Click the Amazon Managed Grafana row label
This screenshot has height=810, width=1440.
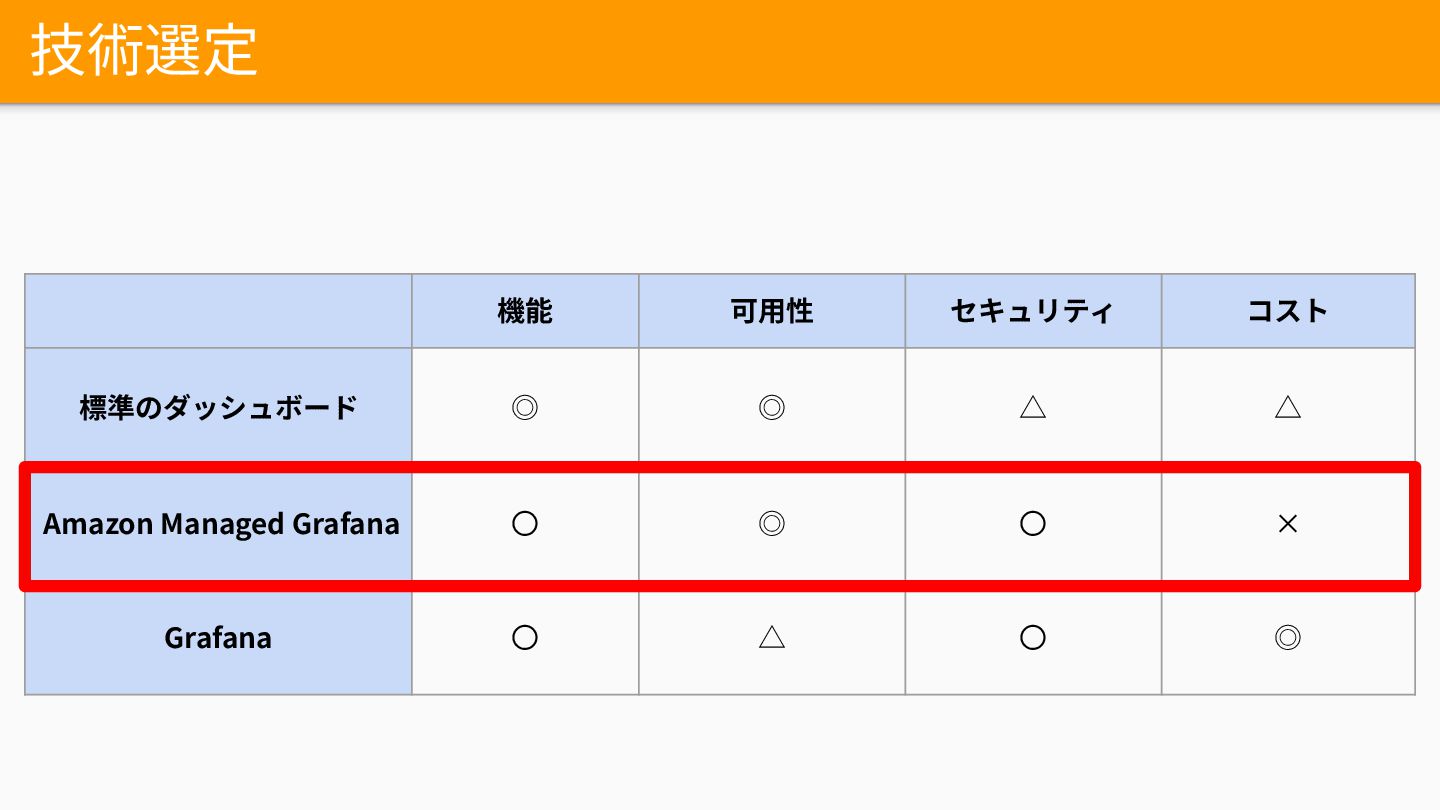pyautogui.click(x=221, y=523)
